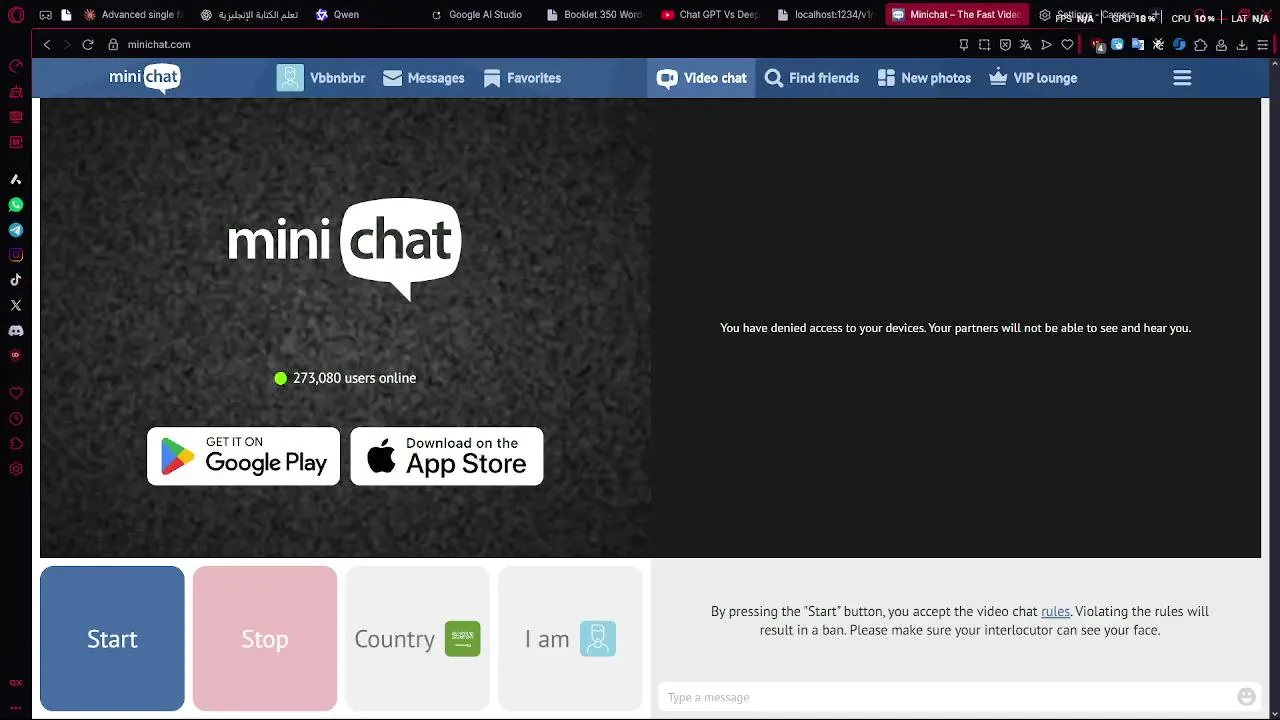Enter the VIP lounge

[1033, 78]
